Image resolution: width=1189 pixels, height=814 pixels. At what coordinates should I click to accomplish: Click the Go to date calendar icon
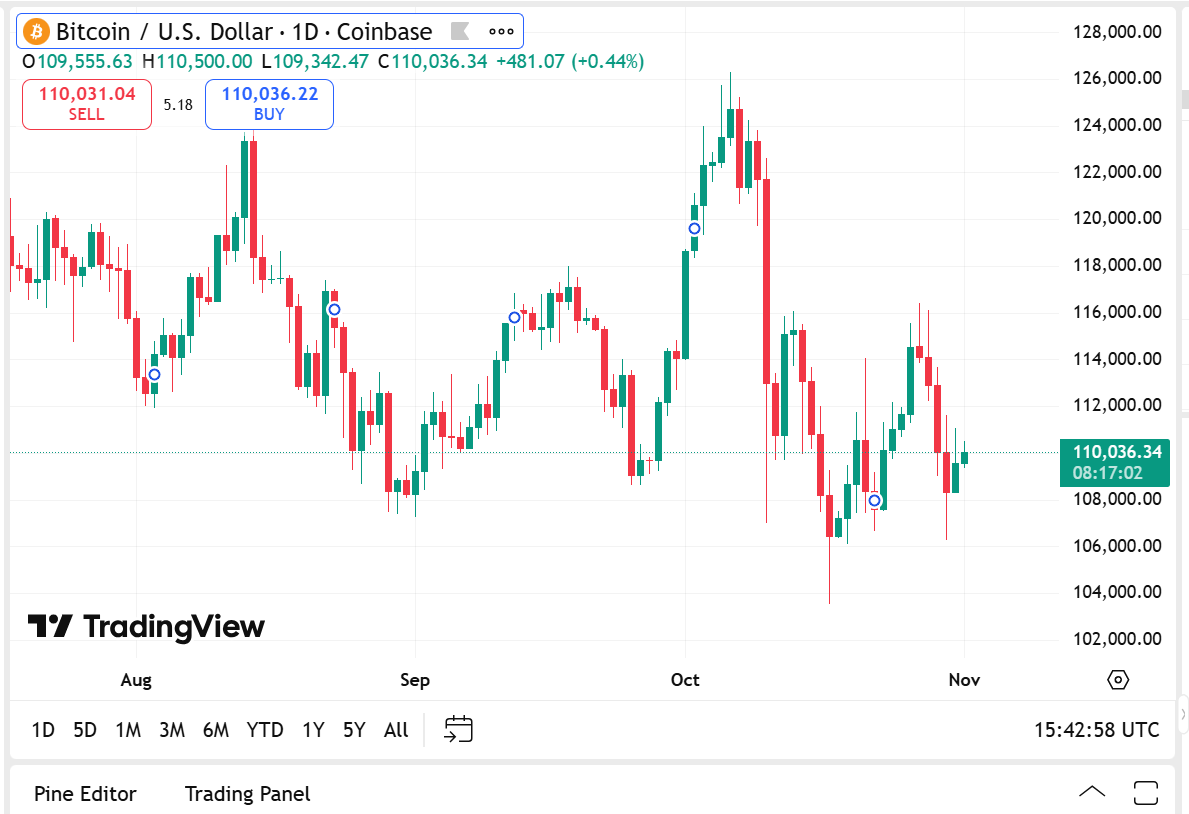(x=458, y=729)
